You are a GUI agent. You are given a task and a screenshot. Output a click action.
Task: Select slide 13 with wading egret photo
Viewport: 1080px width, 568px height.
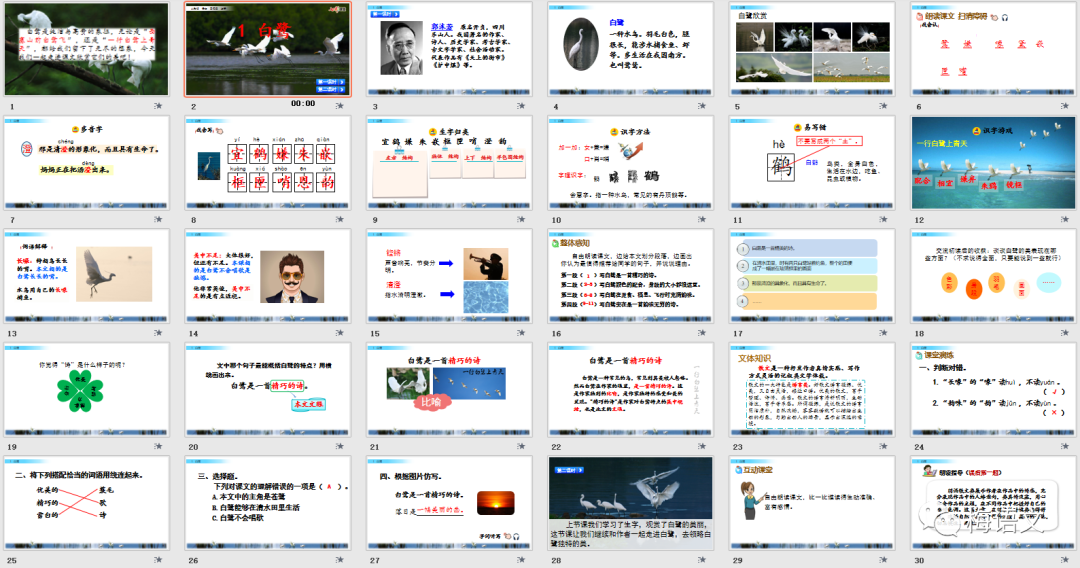pos(87,276)
